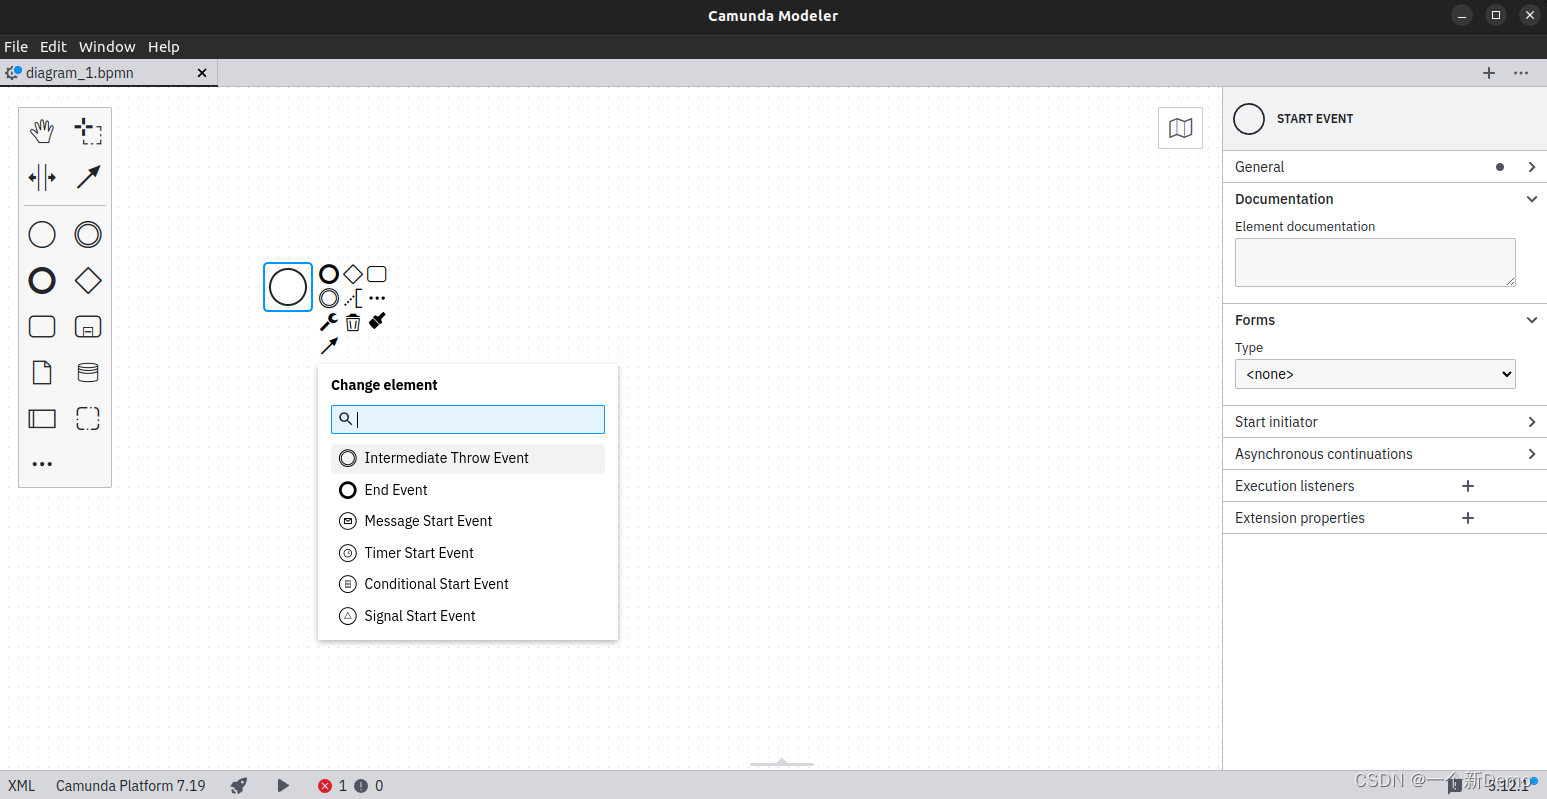The height and width of the screenshot is (799, 1547).
Task: Click the wrench change type icon
Action: [329, 322]
